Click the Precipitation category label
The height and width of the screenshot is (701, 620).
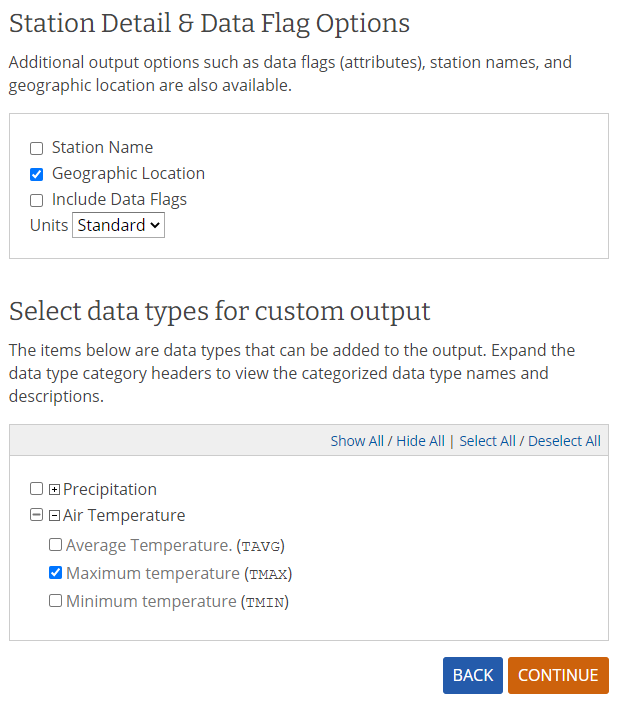tap(110, 489)
